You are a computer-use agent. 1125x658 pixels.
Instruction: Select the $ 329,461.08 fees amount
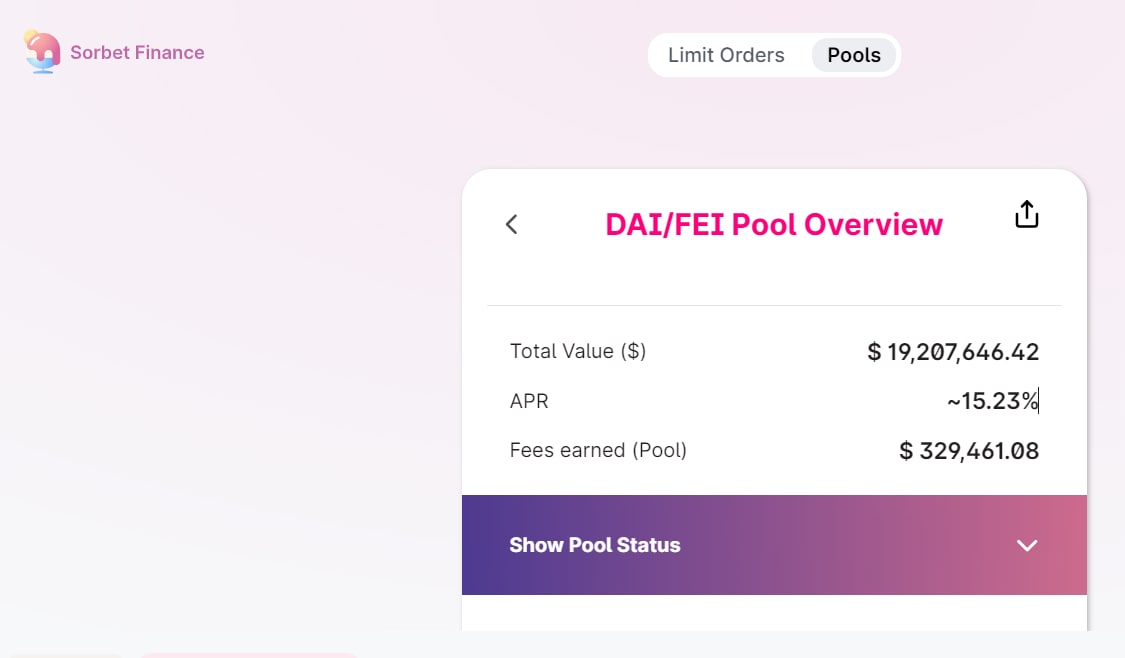click(969, 451)
